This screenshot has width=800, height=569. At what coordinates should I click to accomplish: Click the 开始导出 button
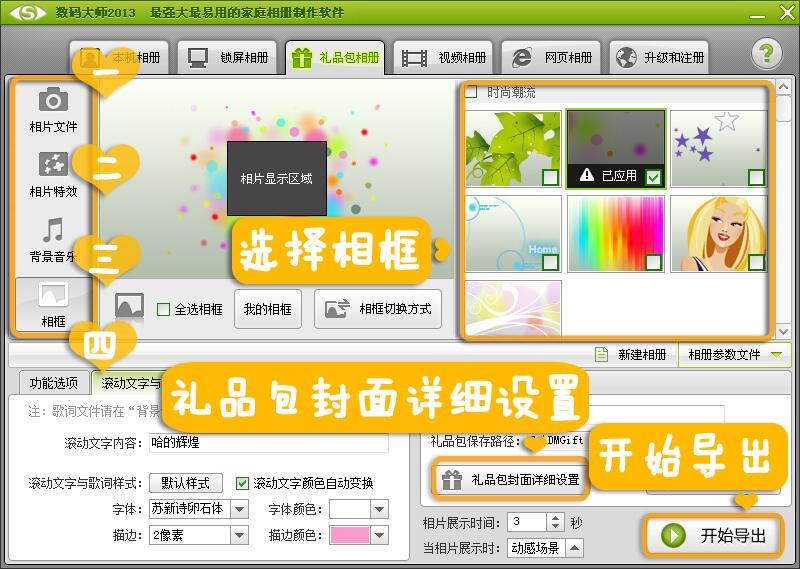713,535
